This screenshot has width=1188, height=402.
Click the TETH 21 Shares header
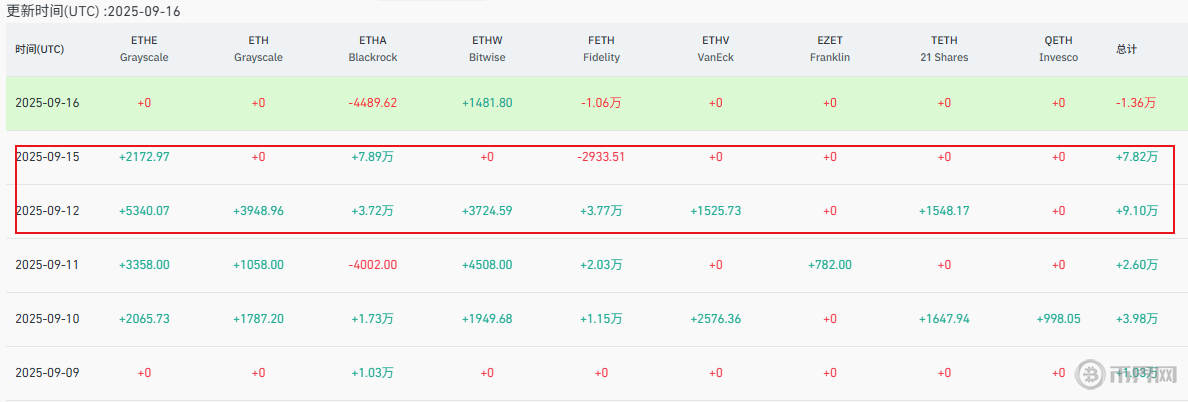coord(944,49)
